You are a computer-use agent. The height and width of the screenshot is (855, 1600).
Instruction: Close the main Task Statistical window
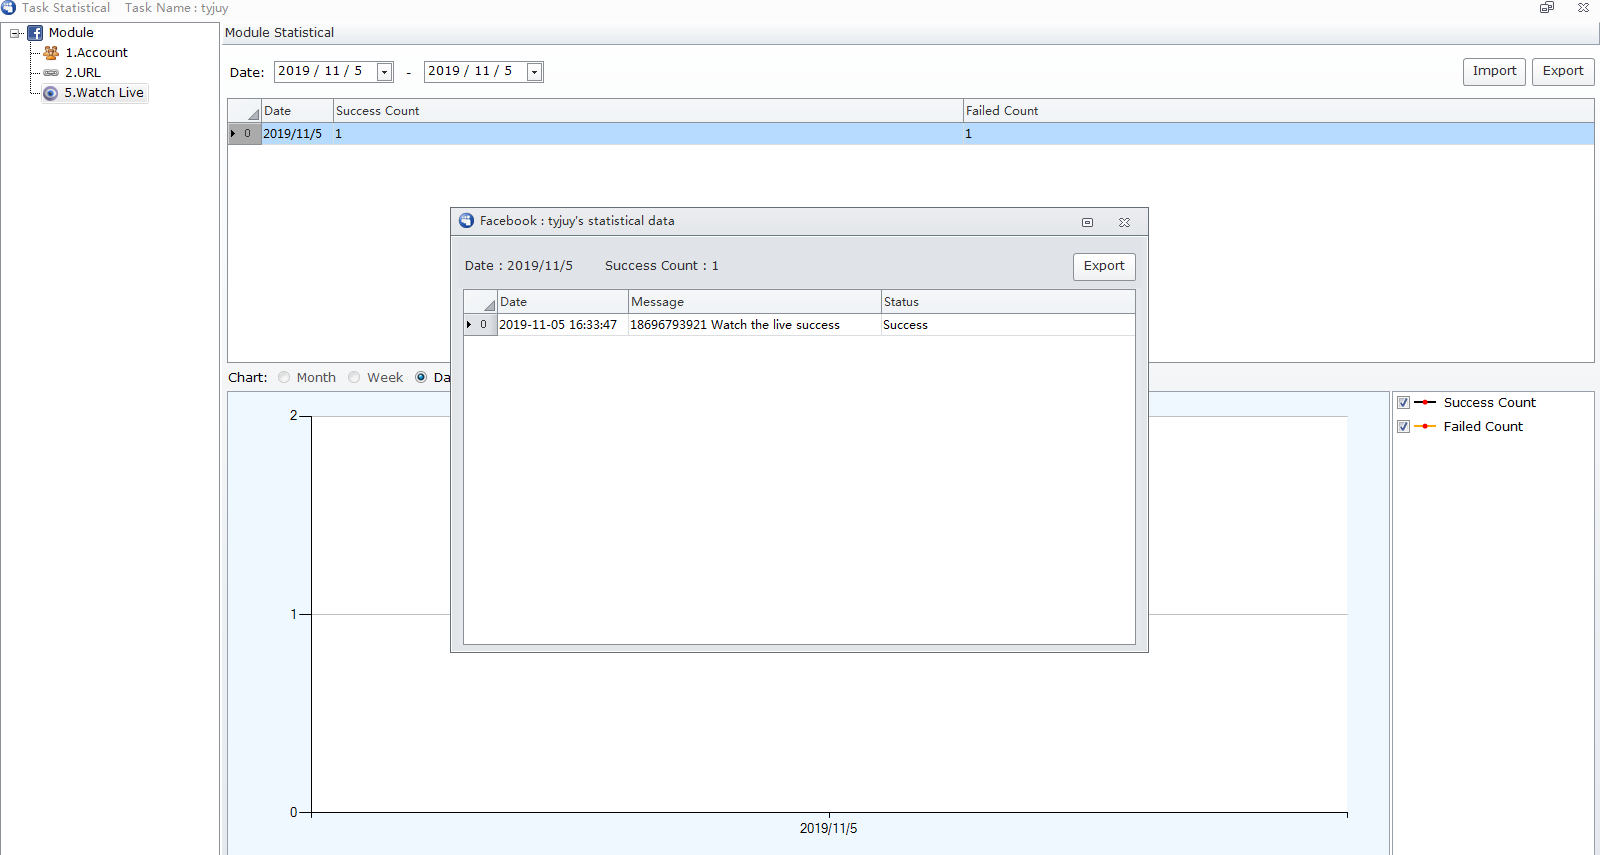click(1583, 7)
